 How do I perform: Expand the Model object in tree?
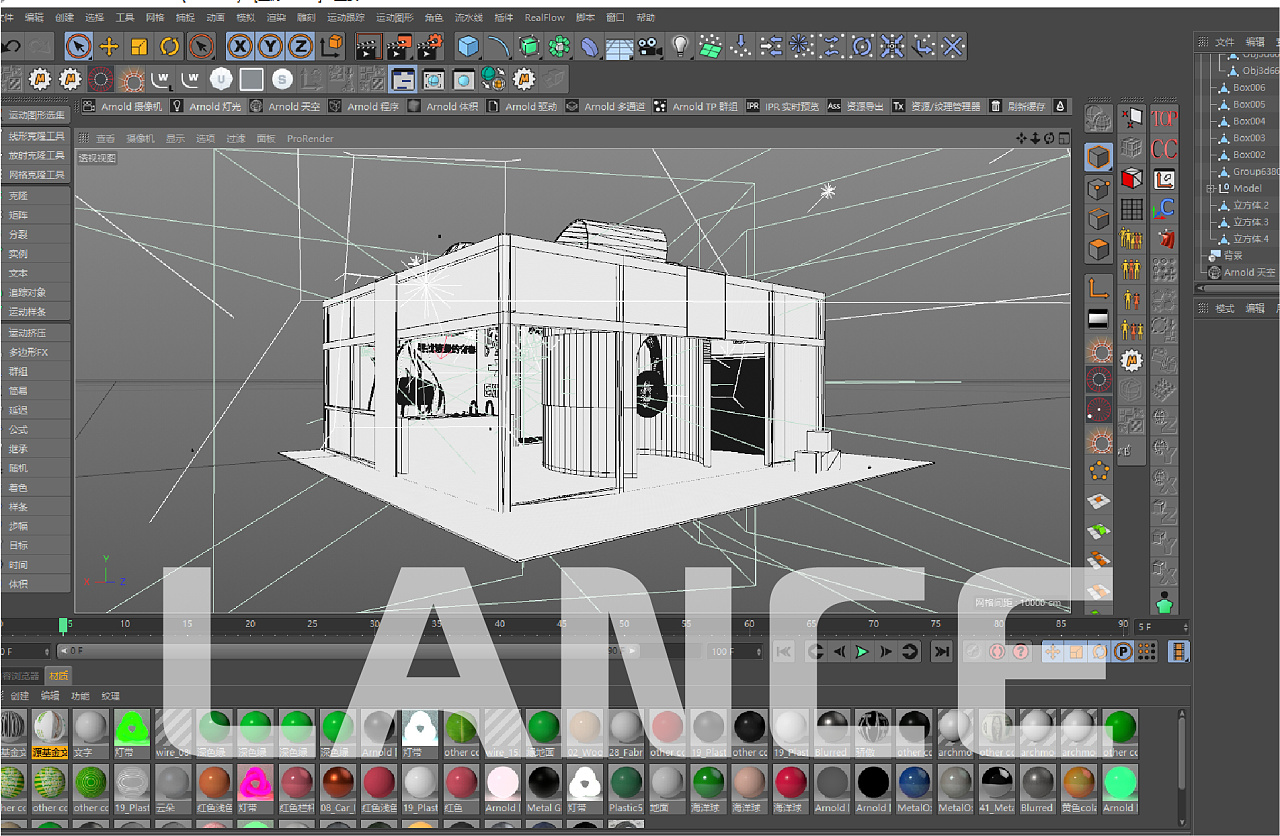click(x=1211, y=188)
